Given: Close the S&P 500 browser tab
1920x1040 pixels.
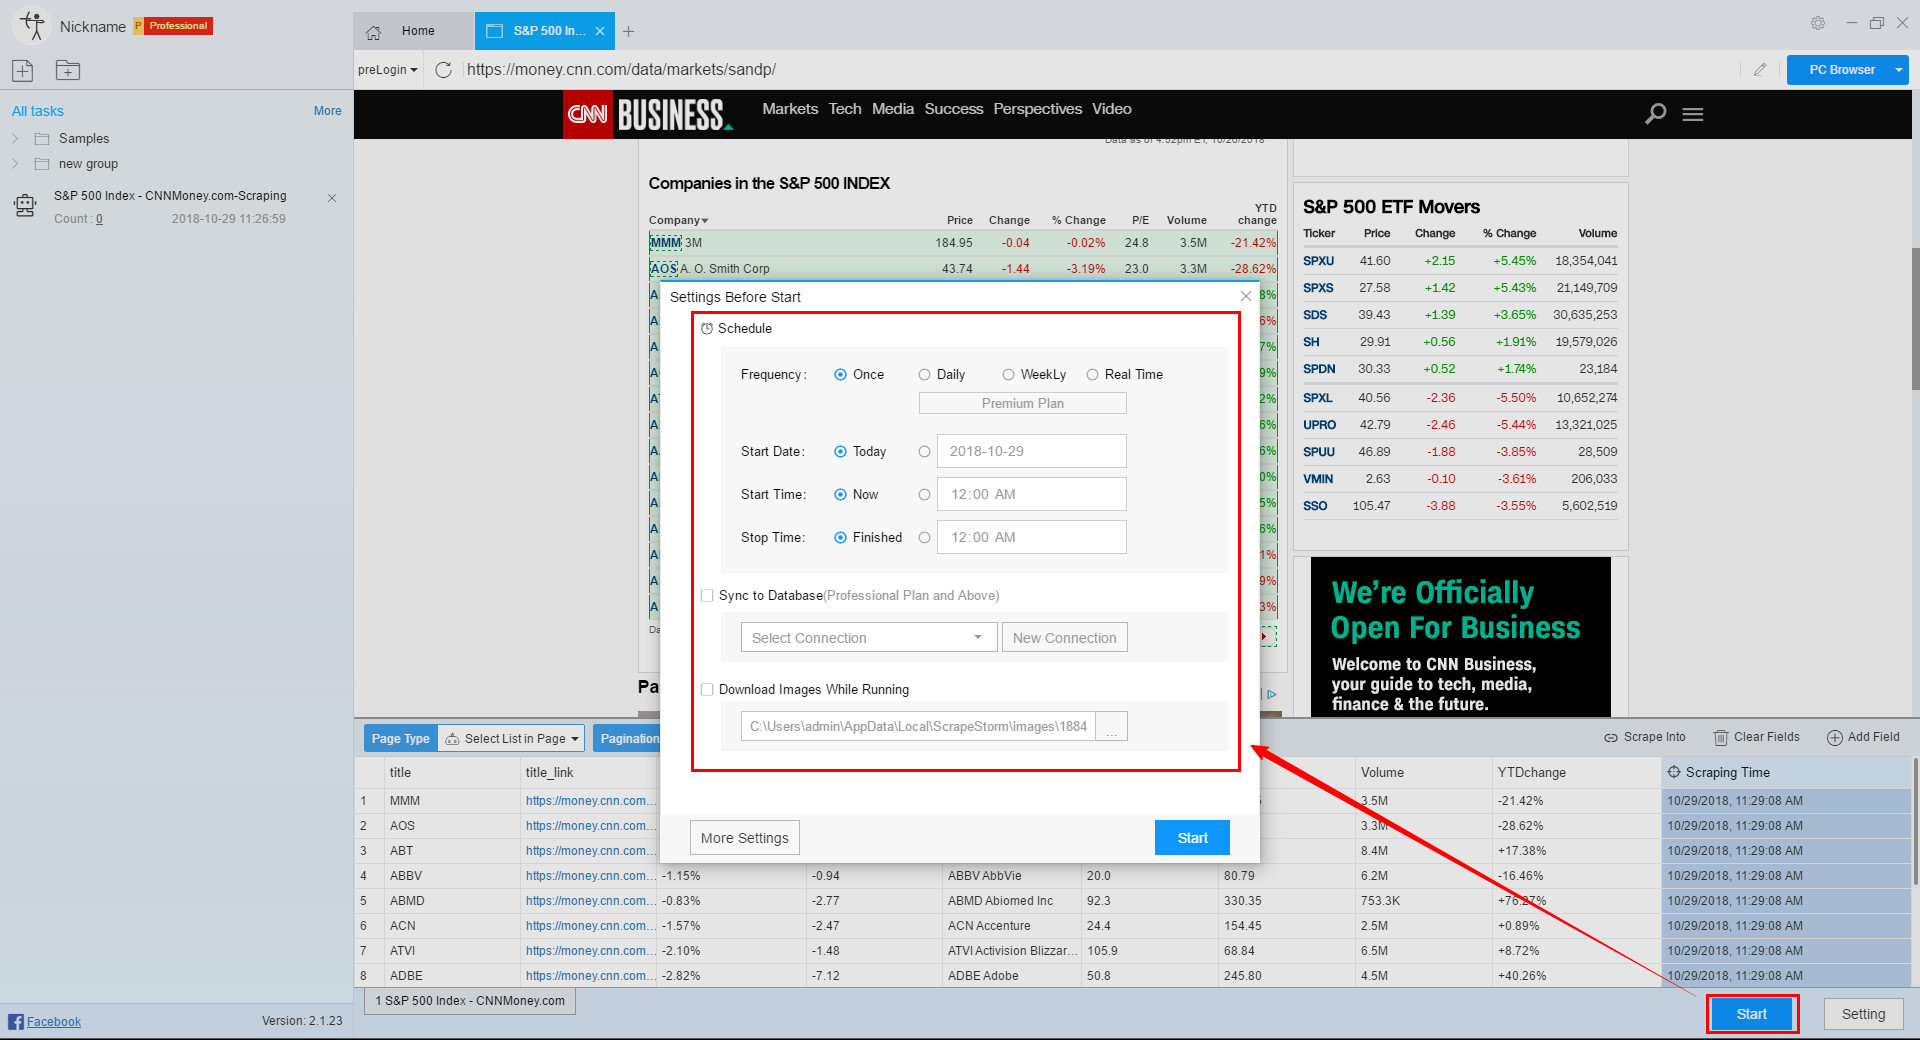Looking at the screenshot, I should coord(600,31).
